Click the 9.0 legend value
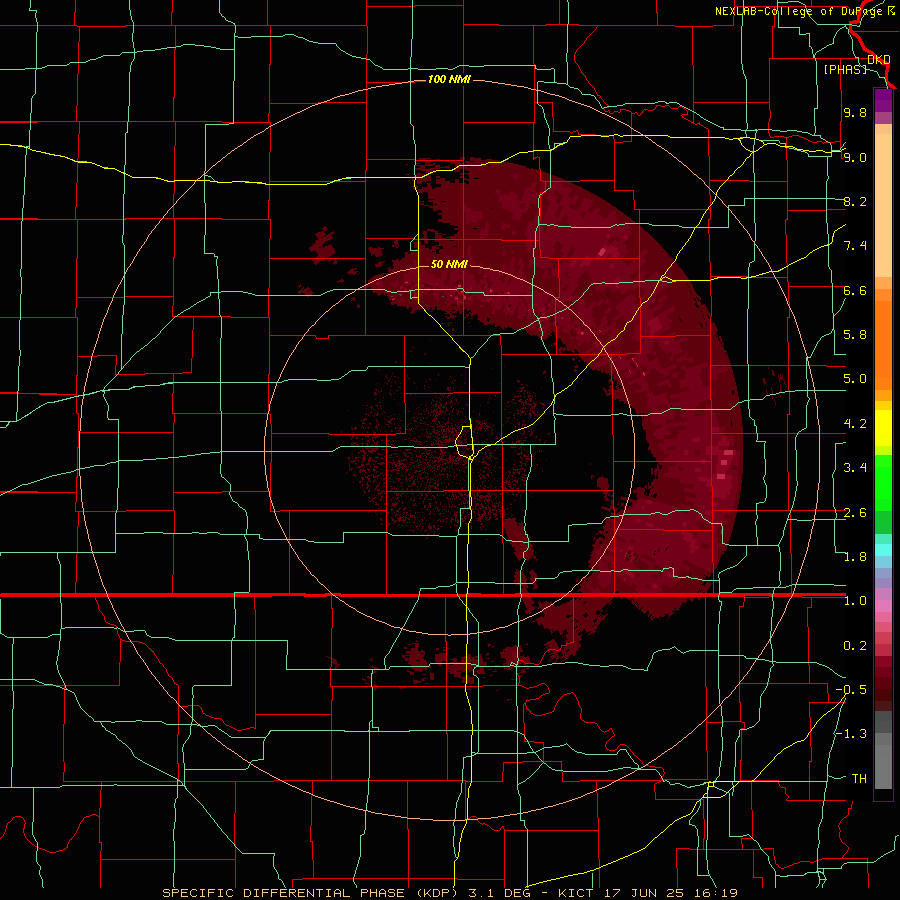Viewport: 900px width, 900px height. click(855, 157)
